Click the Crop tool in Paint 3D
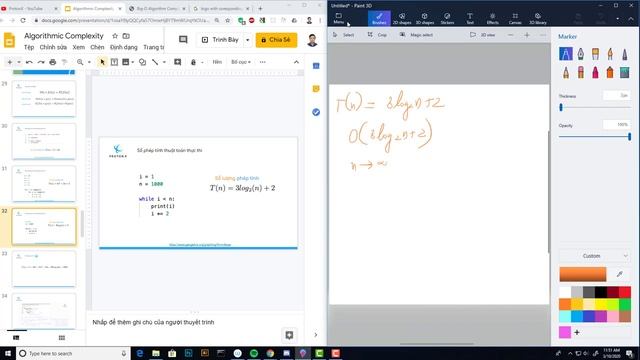This screenshot has width=640, height=360. click(377, 35)
